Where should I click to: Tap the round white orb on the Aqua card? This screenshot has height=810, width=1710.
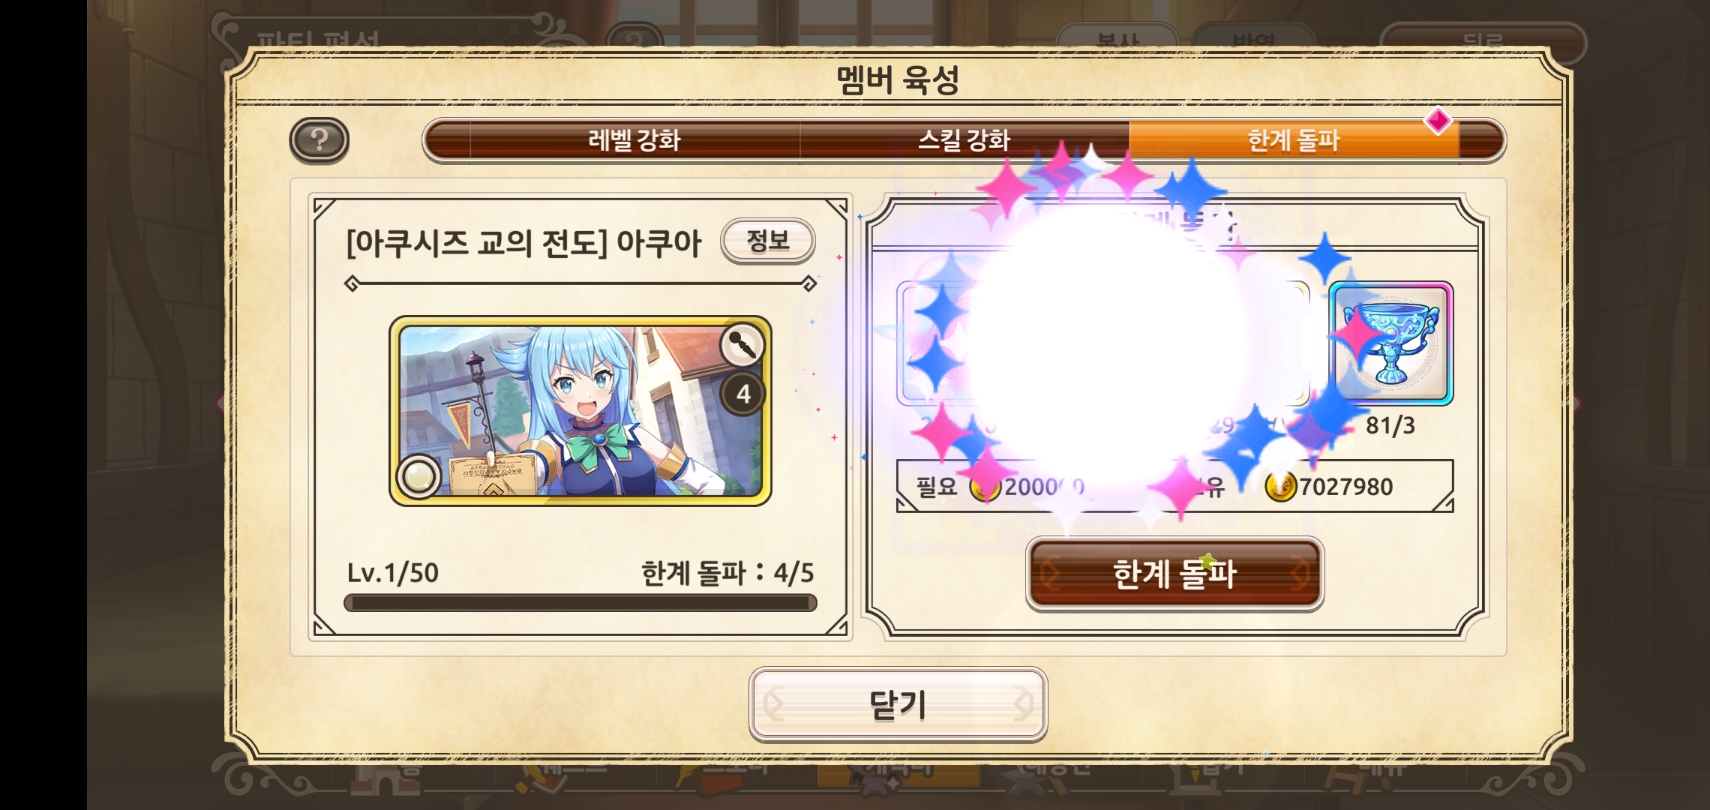tap(418, 477)
